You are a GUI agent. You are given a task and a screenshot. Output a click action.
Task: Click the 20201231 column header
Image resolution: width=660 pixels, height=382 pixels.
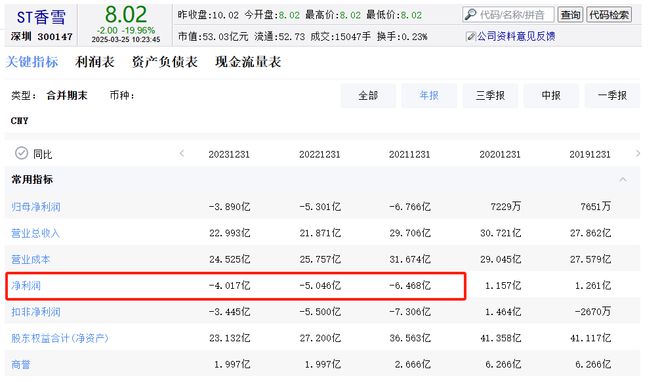tap(500, 154)
